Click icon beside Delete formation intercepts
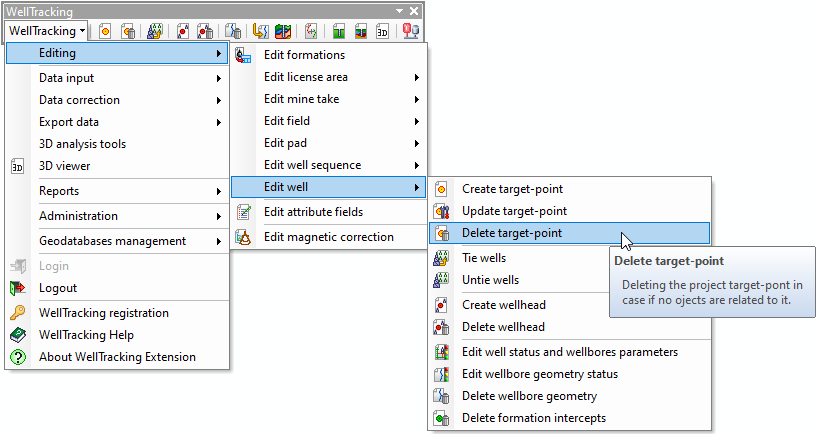This screenshot has height=434, width=819. pos(441,418)
